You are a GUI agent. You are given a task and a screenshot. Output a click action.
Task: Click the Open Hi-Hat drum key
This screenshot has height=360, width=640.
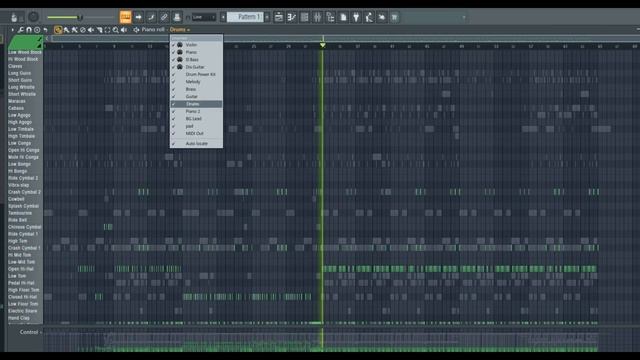[24, 269]
